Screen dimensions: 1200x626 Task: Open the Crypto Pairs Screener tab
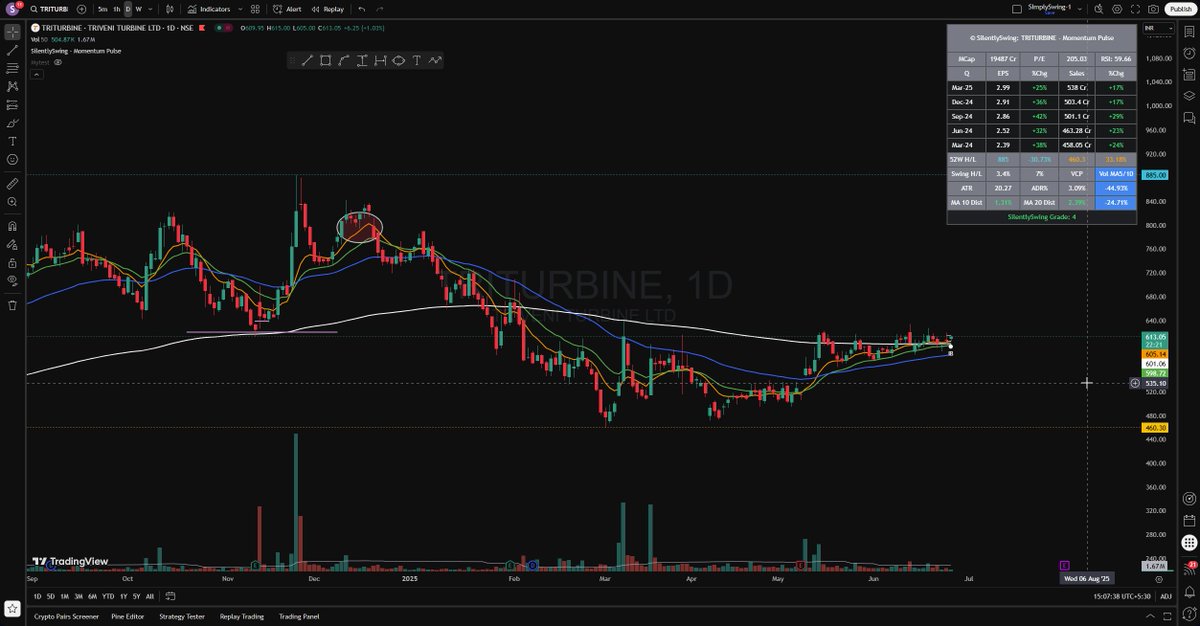tap(67, 616)
